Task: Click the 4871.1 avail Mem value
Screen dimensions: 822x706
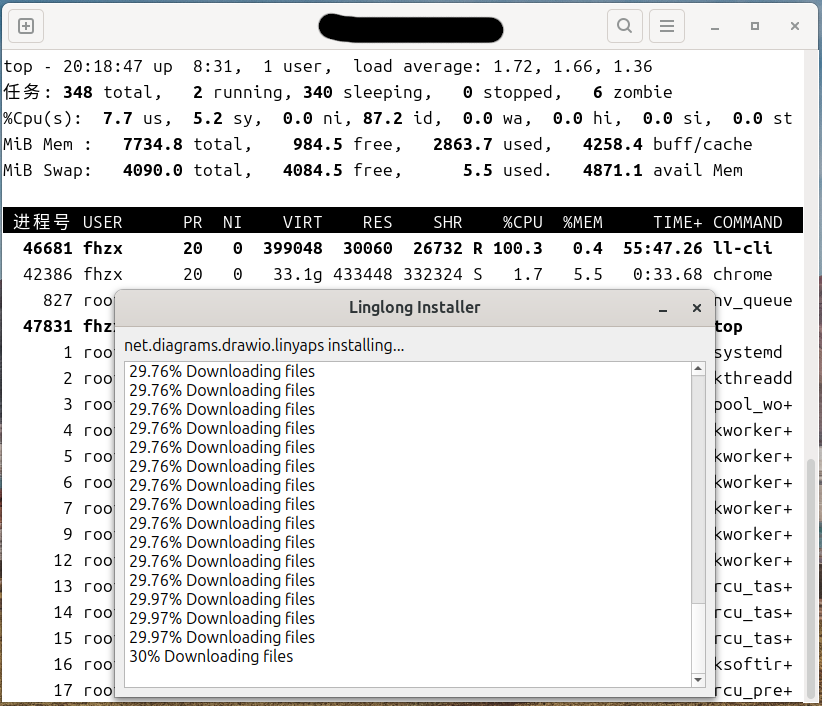Action: point(612,170)
